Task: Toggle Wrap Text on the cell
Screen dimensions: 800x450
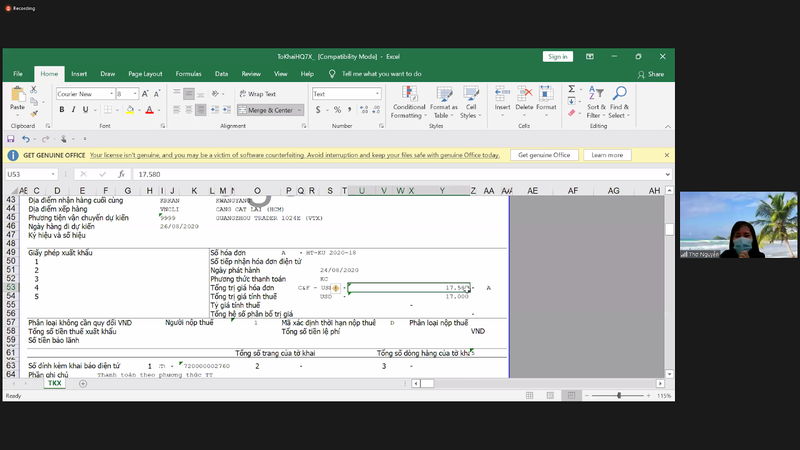Action: pyautogui.click(x=258, y=94)
